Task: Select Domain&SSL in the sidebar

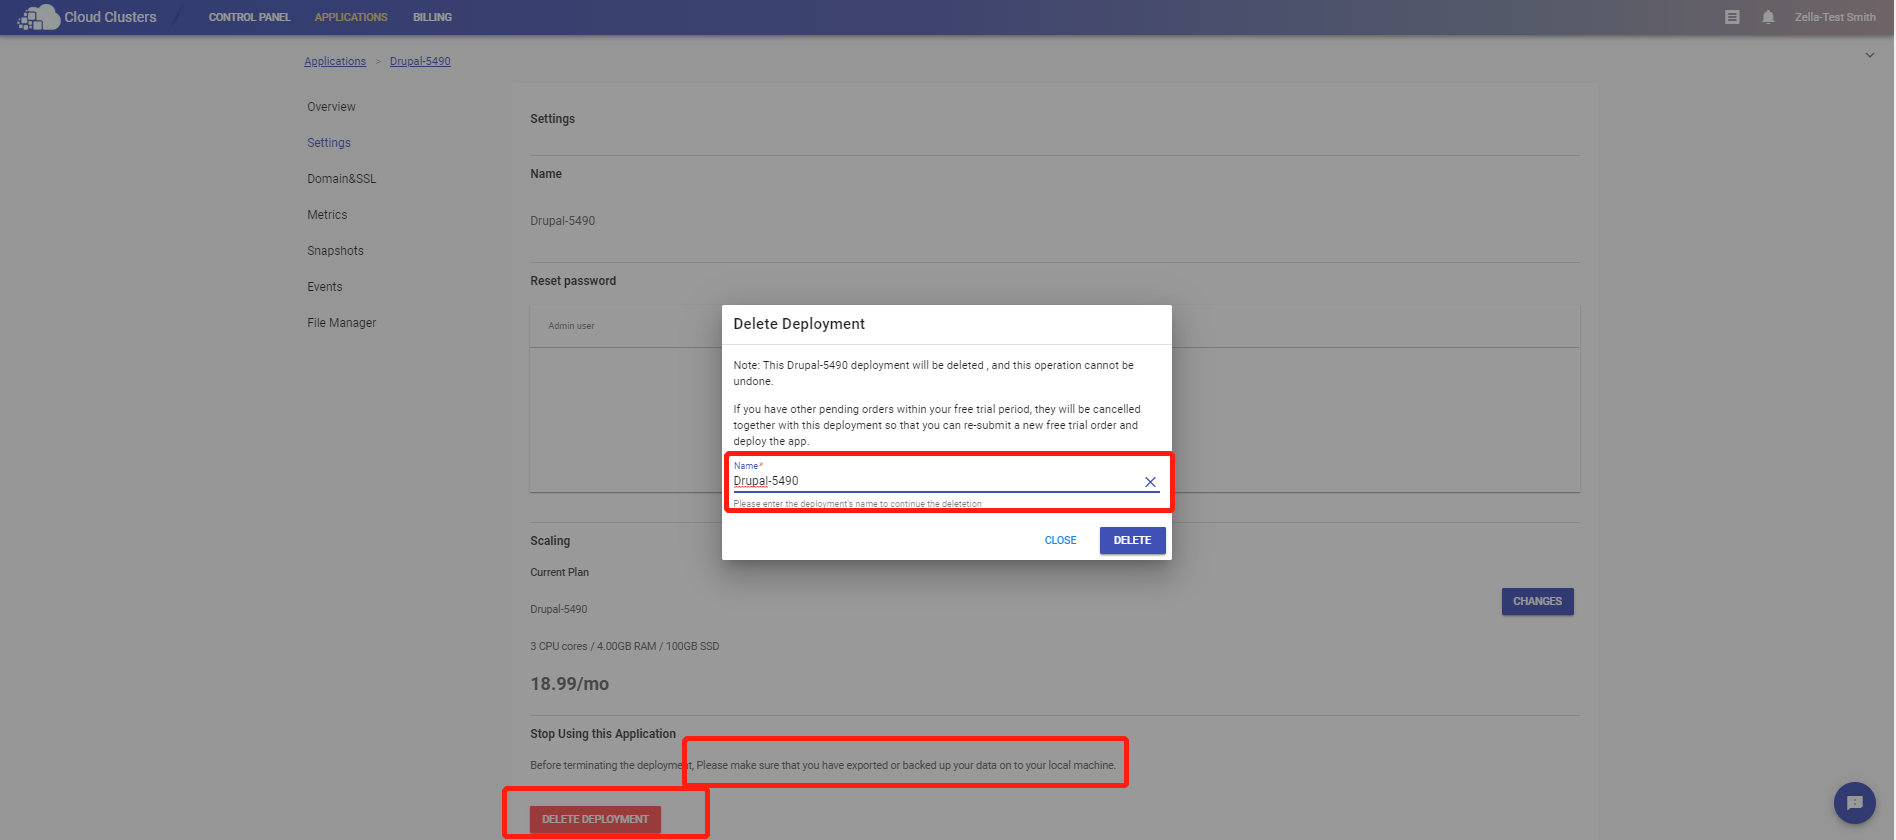Action: (342, 179)
